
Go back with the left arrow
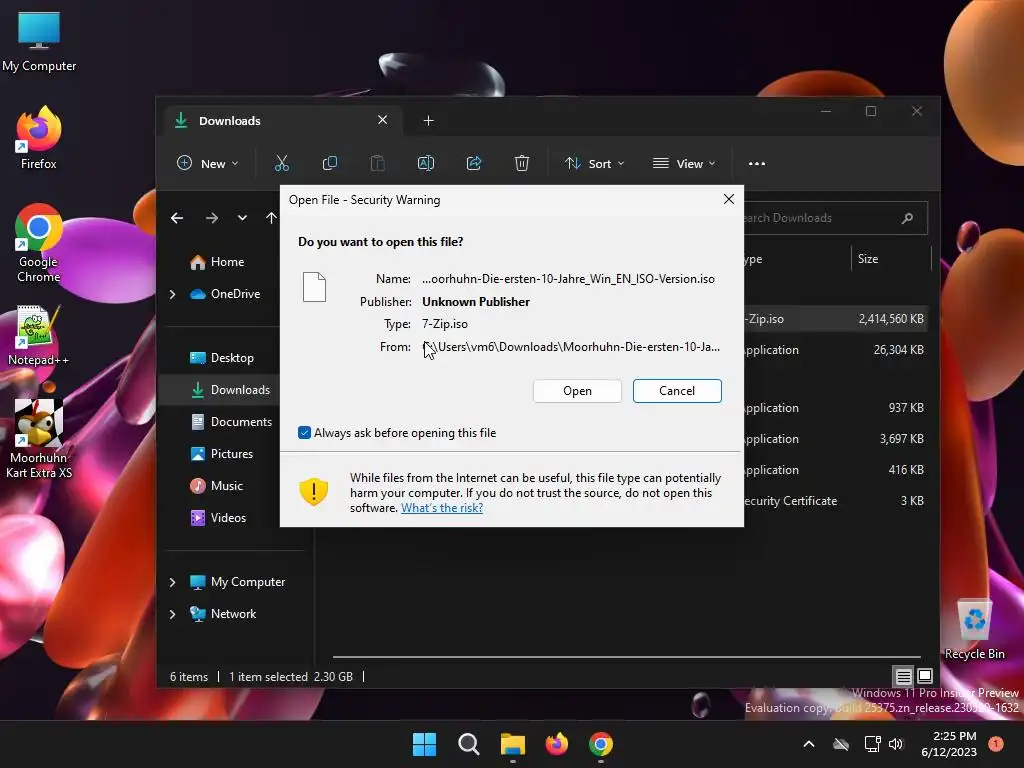177,218
